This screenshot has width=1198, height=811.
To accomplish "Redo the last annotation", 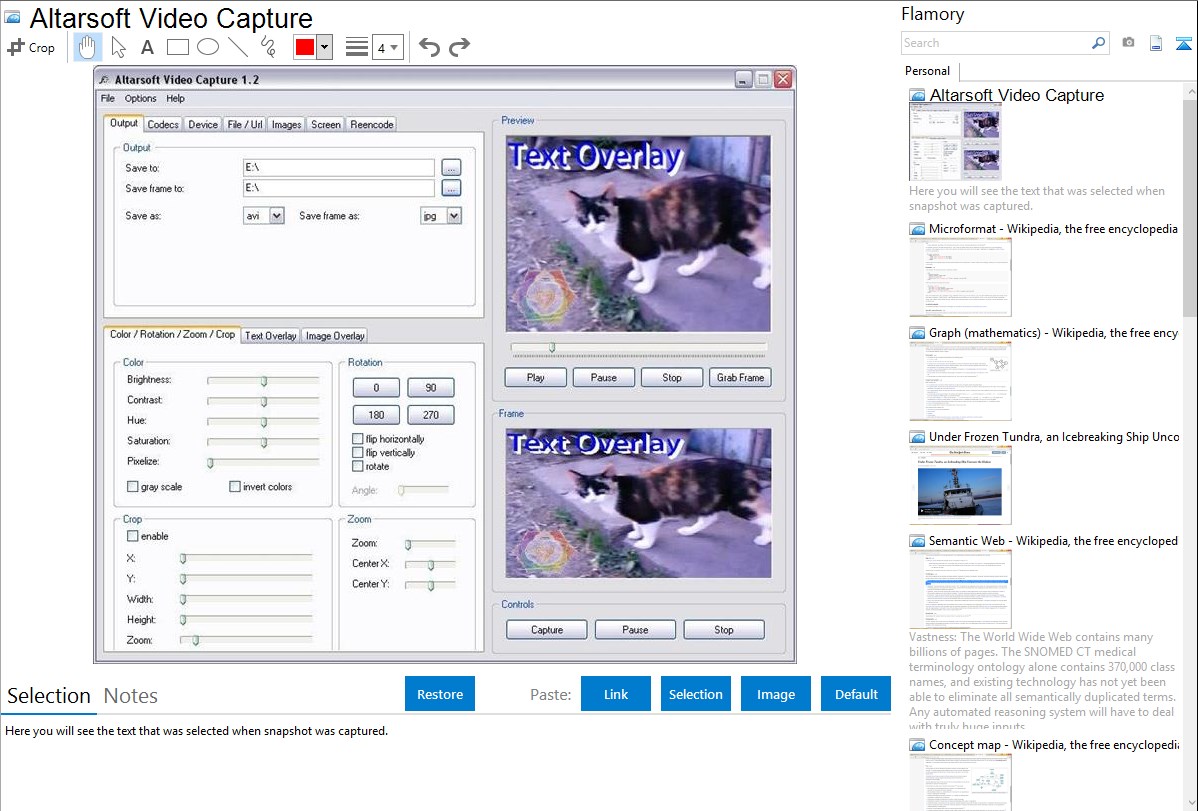I will click(459, 47).
